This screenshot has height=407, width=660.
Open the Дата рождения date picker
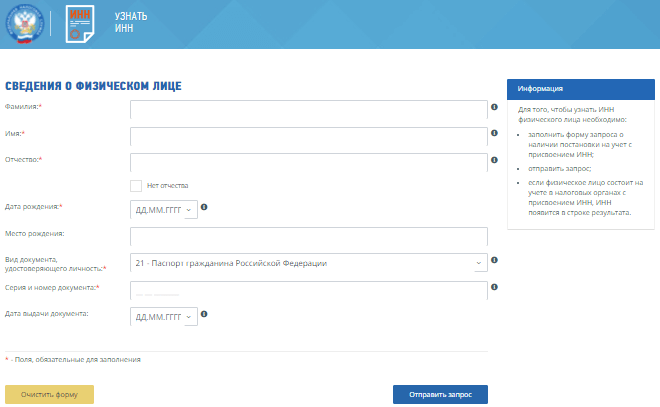(165, 210)
